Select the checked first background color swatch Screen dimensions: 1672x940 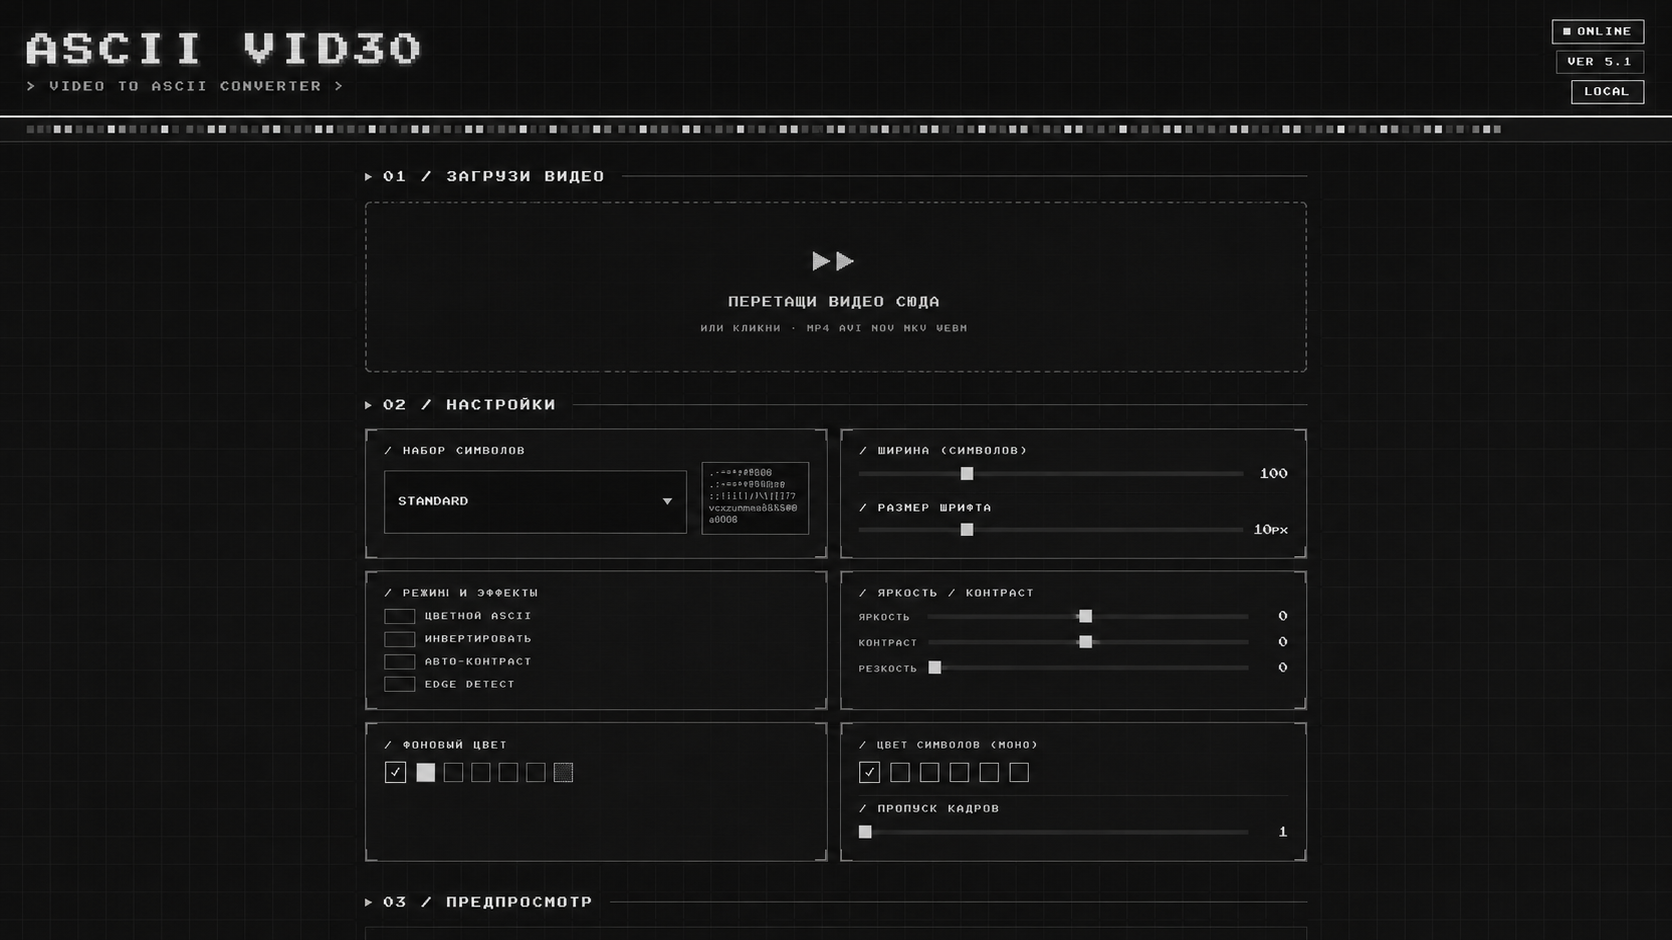coord(395,772)
